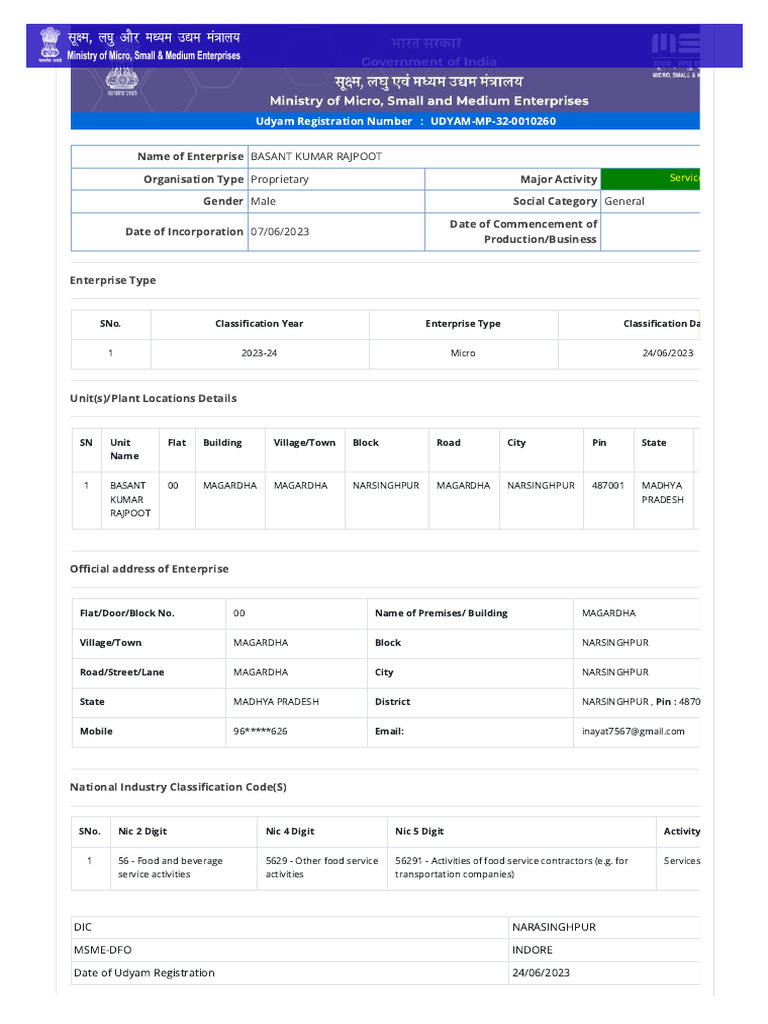The width and height of the screenshot is (768, 1024).
Task: Click the Enterprise Type section heading
Action: (113, 280)
